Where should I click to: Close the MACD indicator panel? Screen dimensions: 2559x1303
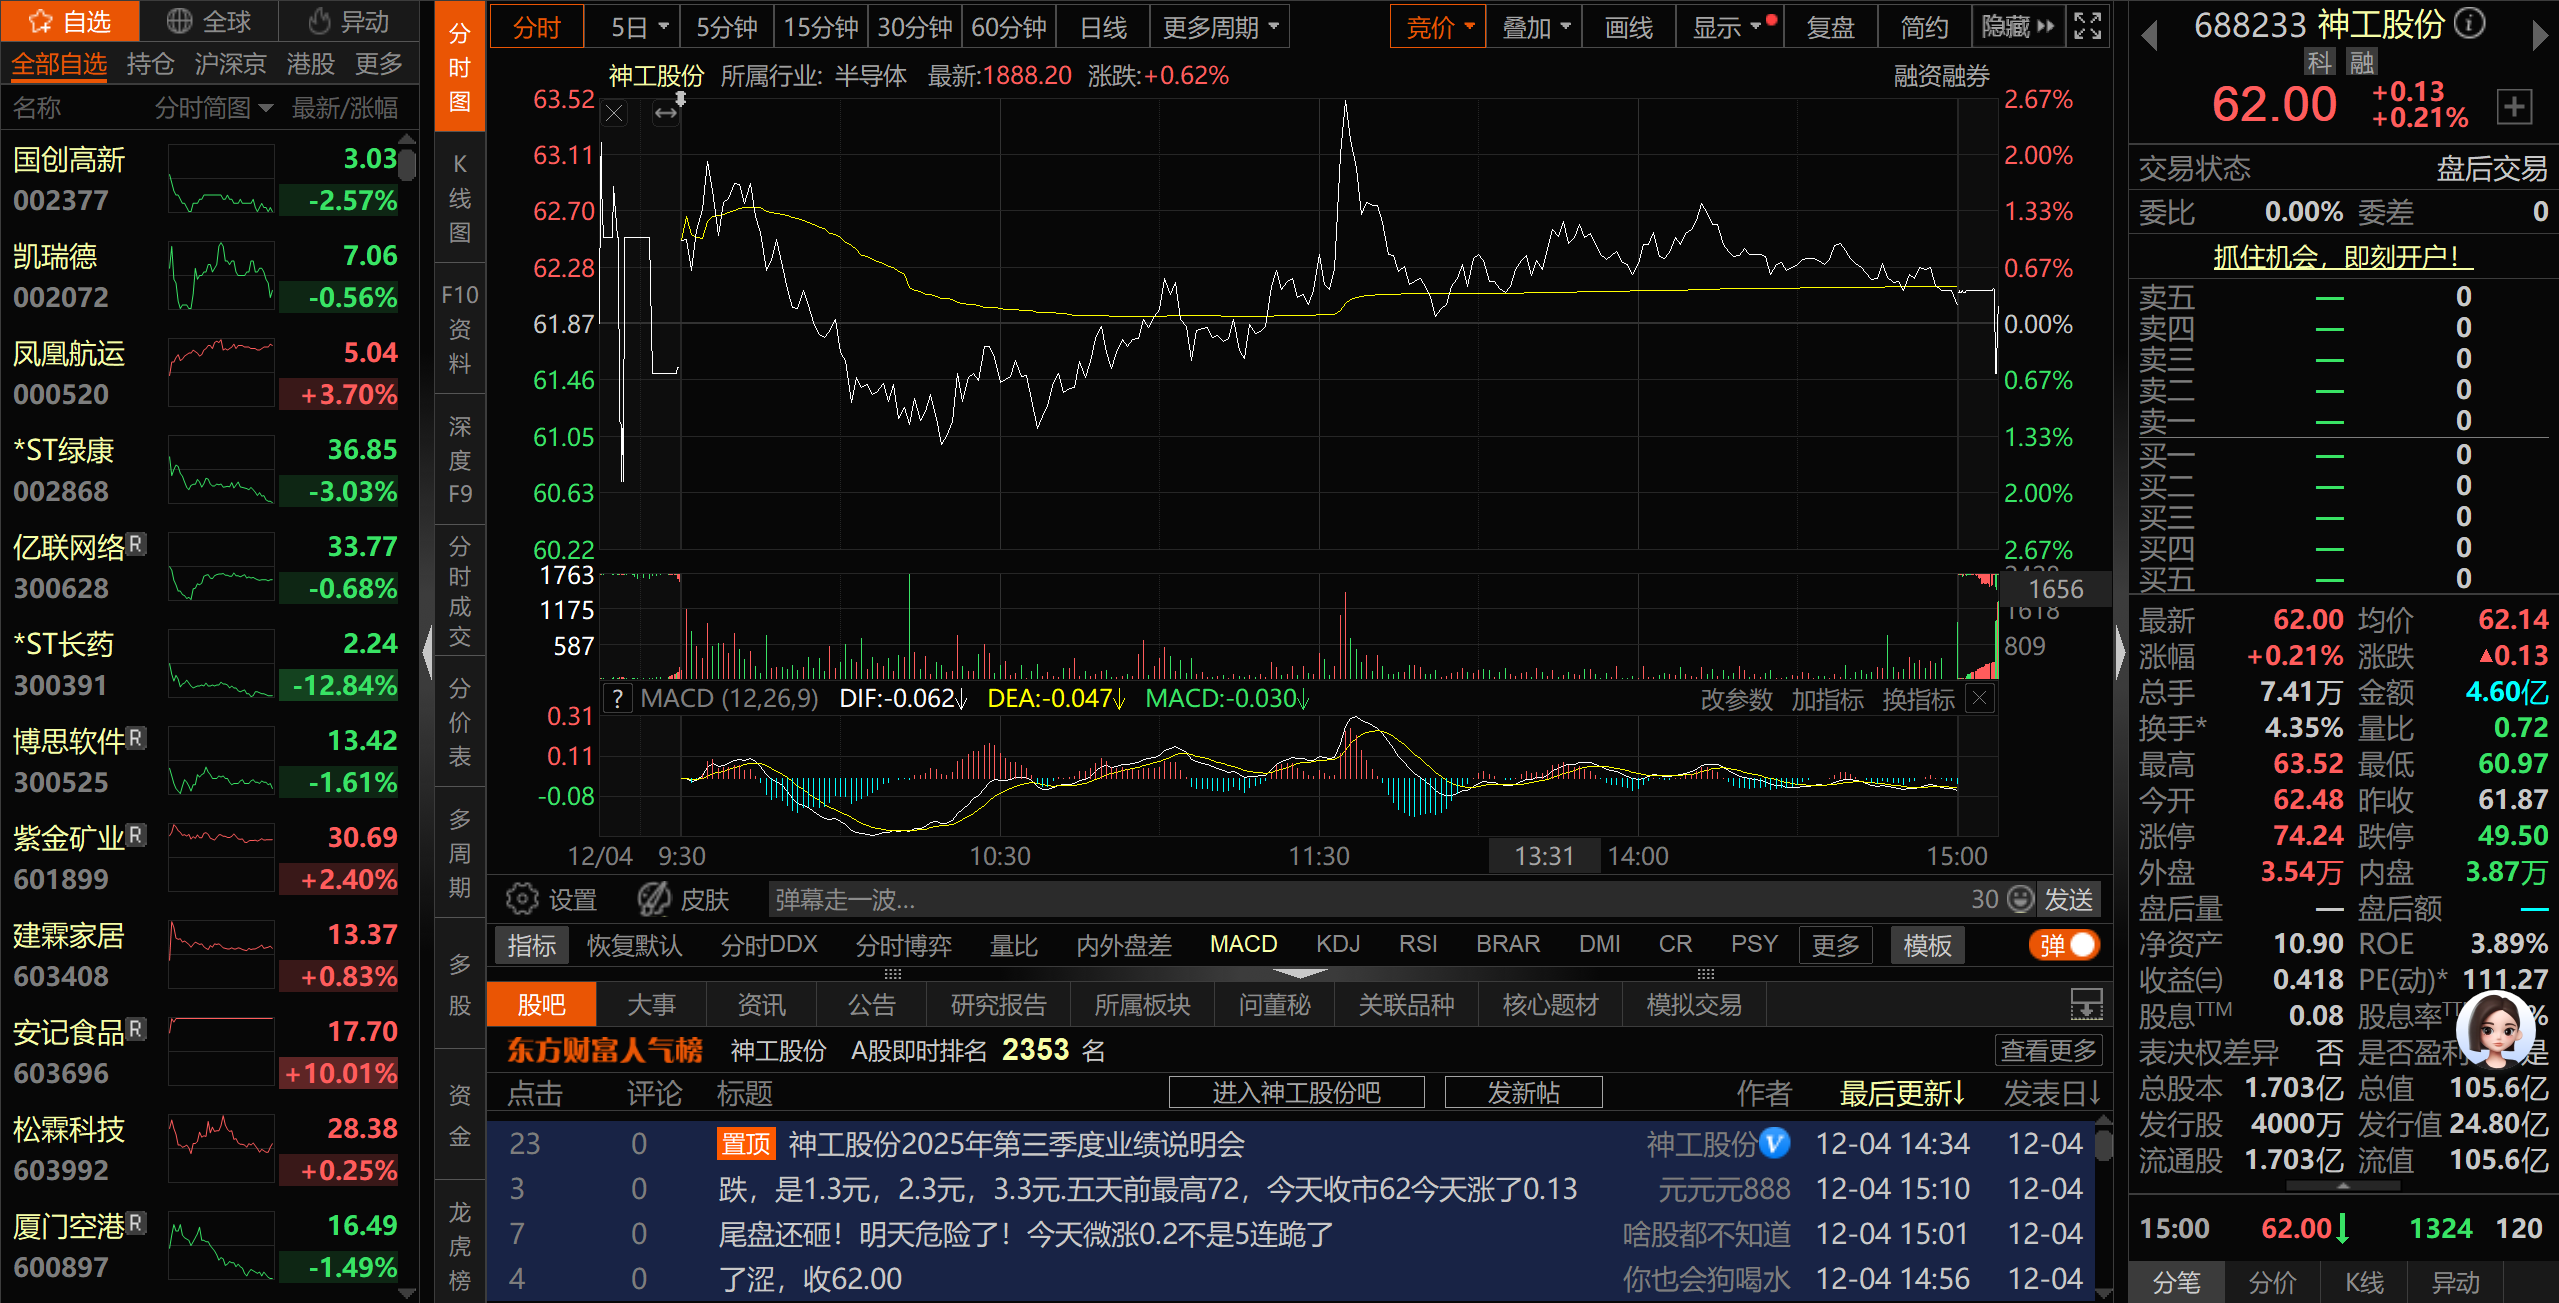[1980, 698]
